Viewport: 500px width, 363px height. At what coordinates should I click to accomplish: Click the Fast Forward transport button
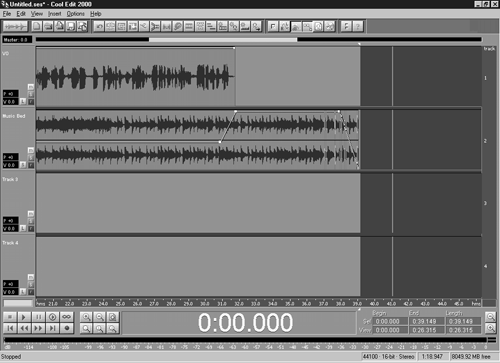click(38, 328)
